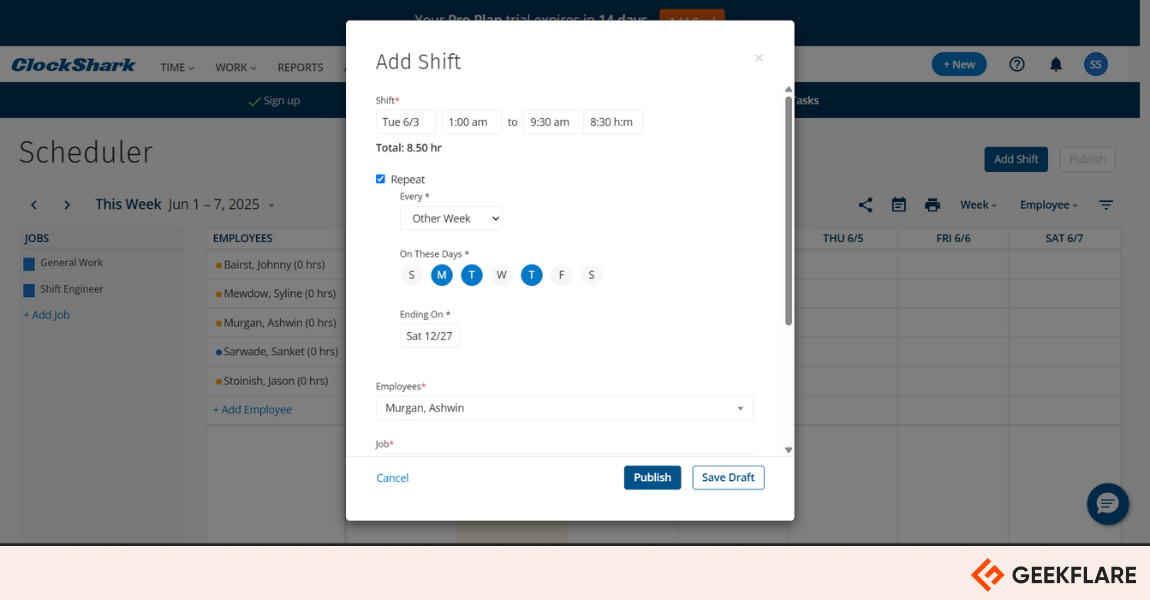Click the share schedule icon
This screenshot has height=600, width=1150.
[865, 205]
